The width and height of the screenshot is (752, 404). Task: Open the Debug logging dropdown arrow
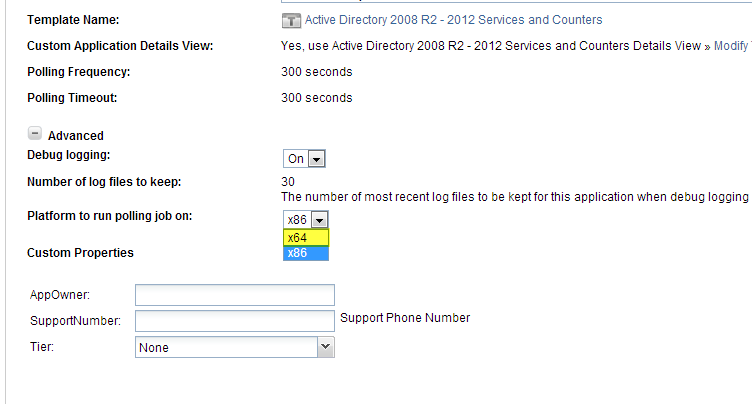(317, 159)
